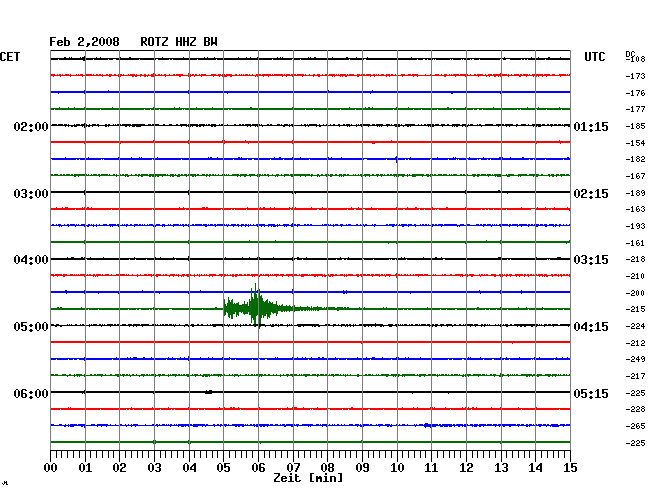The height and width of the screenshot is (494, 650).
Task: Click the DC offset value "-212"
Action: point(635,344)
